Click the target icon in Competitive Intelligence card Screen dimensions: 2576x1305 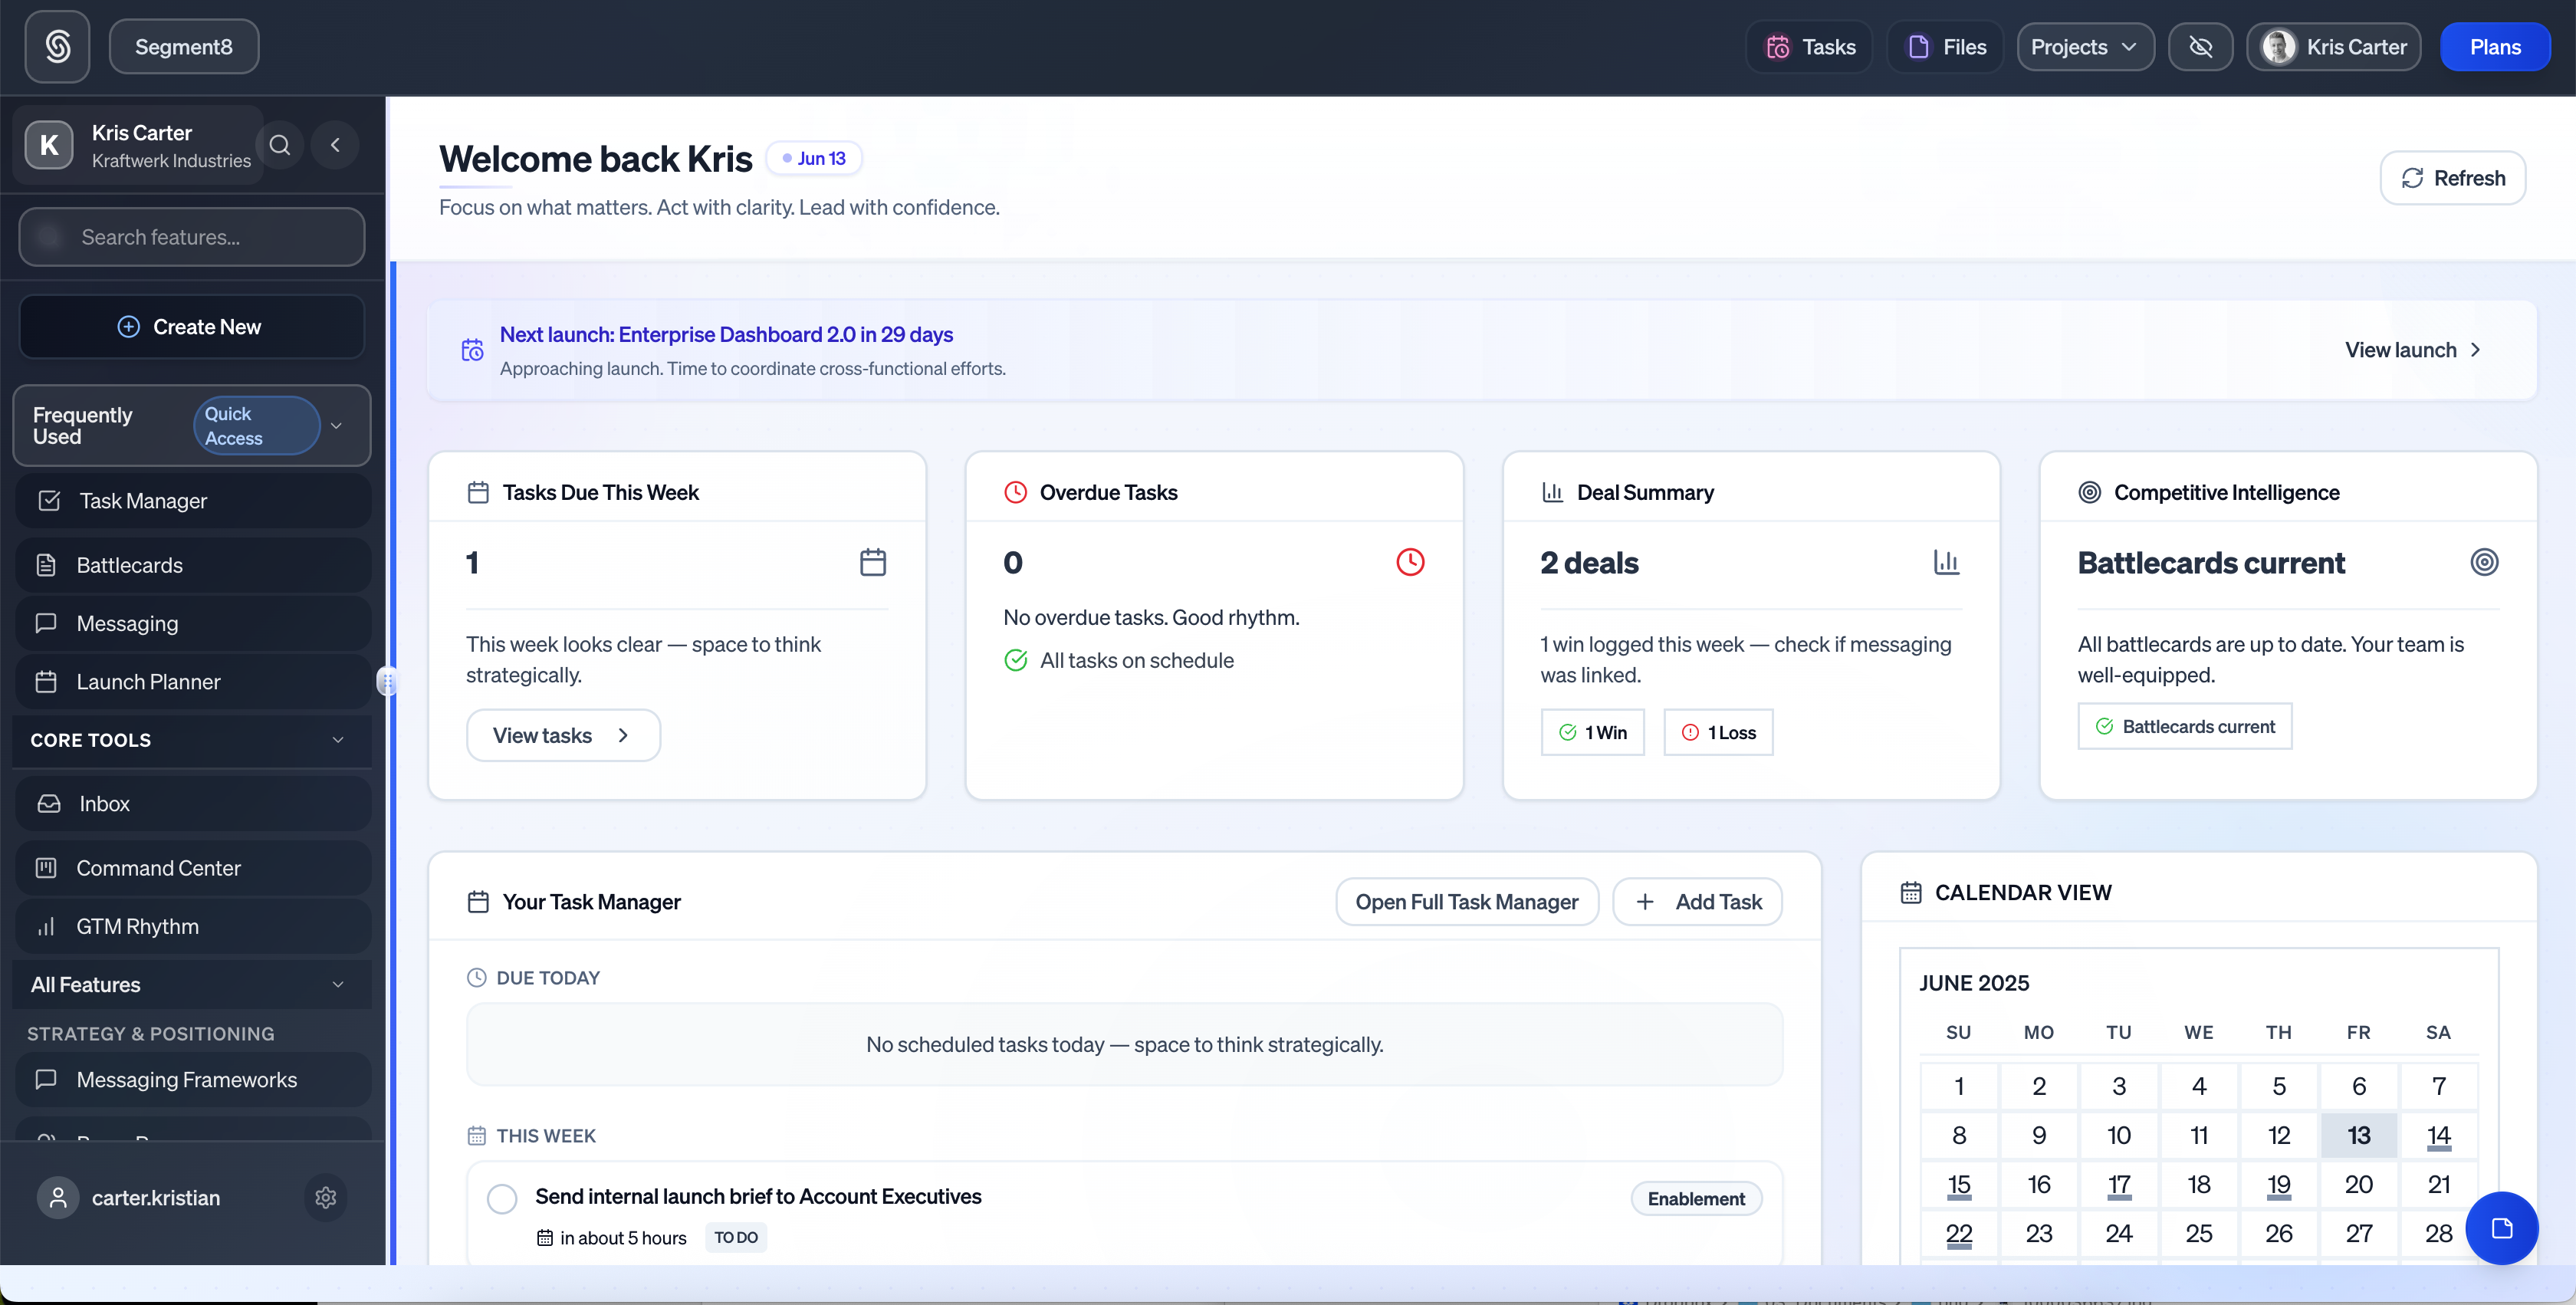coord(2484,562)
